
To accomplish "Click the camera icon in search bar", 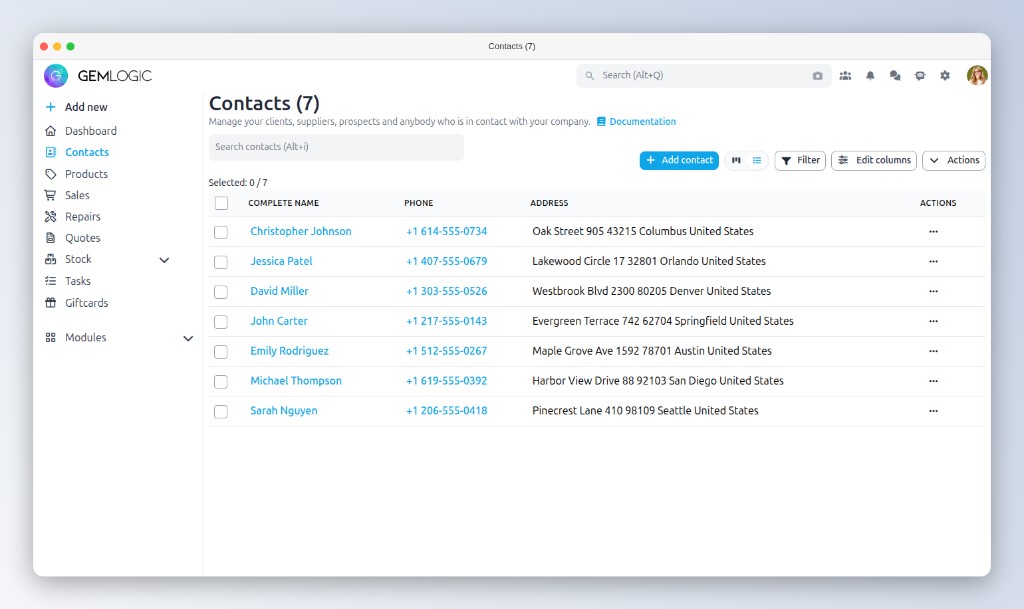I will 817,76.
